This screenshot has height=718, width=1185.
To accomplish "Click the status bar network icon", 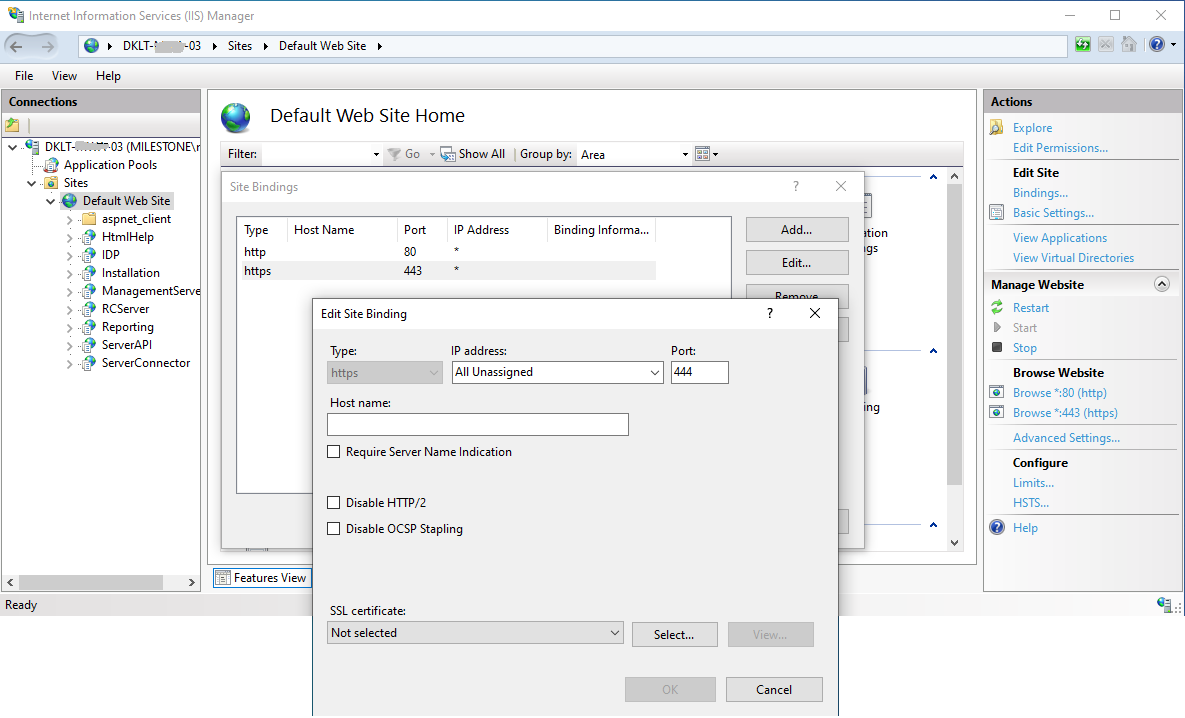I will tap(1164, 604).
